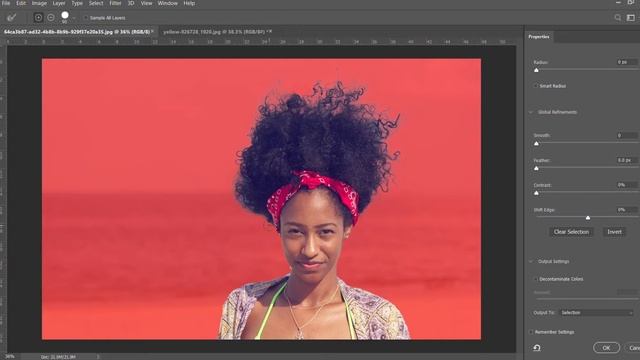Screen dimensions: 640x360
Task: Click the Shift Edge value field
Action: (627, 210)
